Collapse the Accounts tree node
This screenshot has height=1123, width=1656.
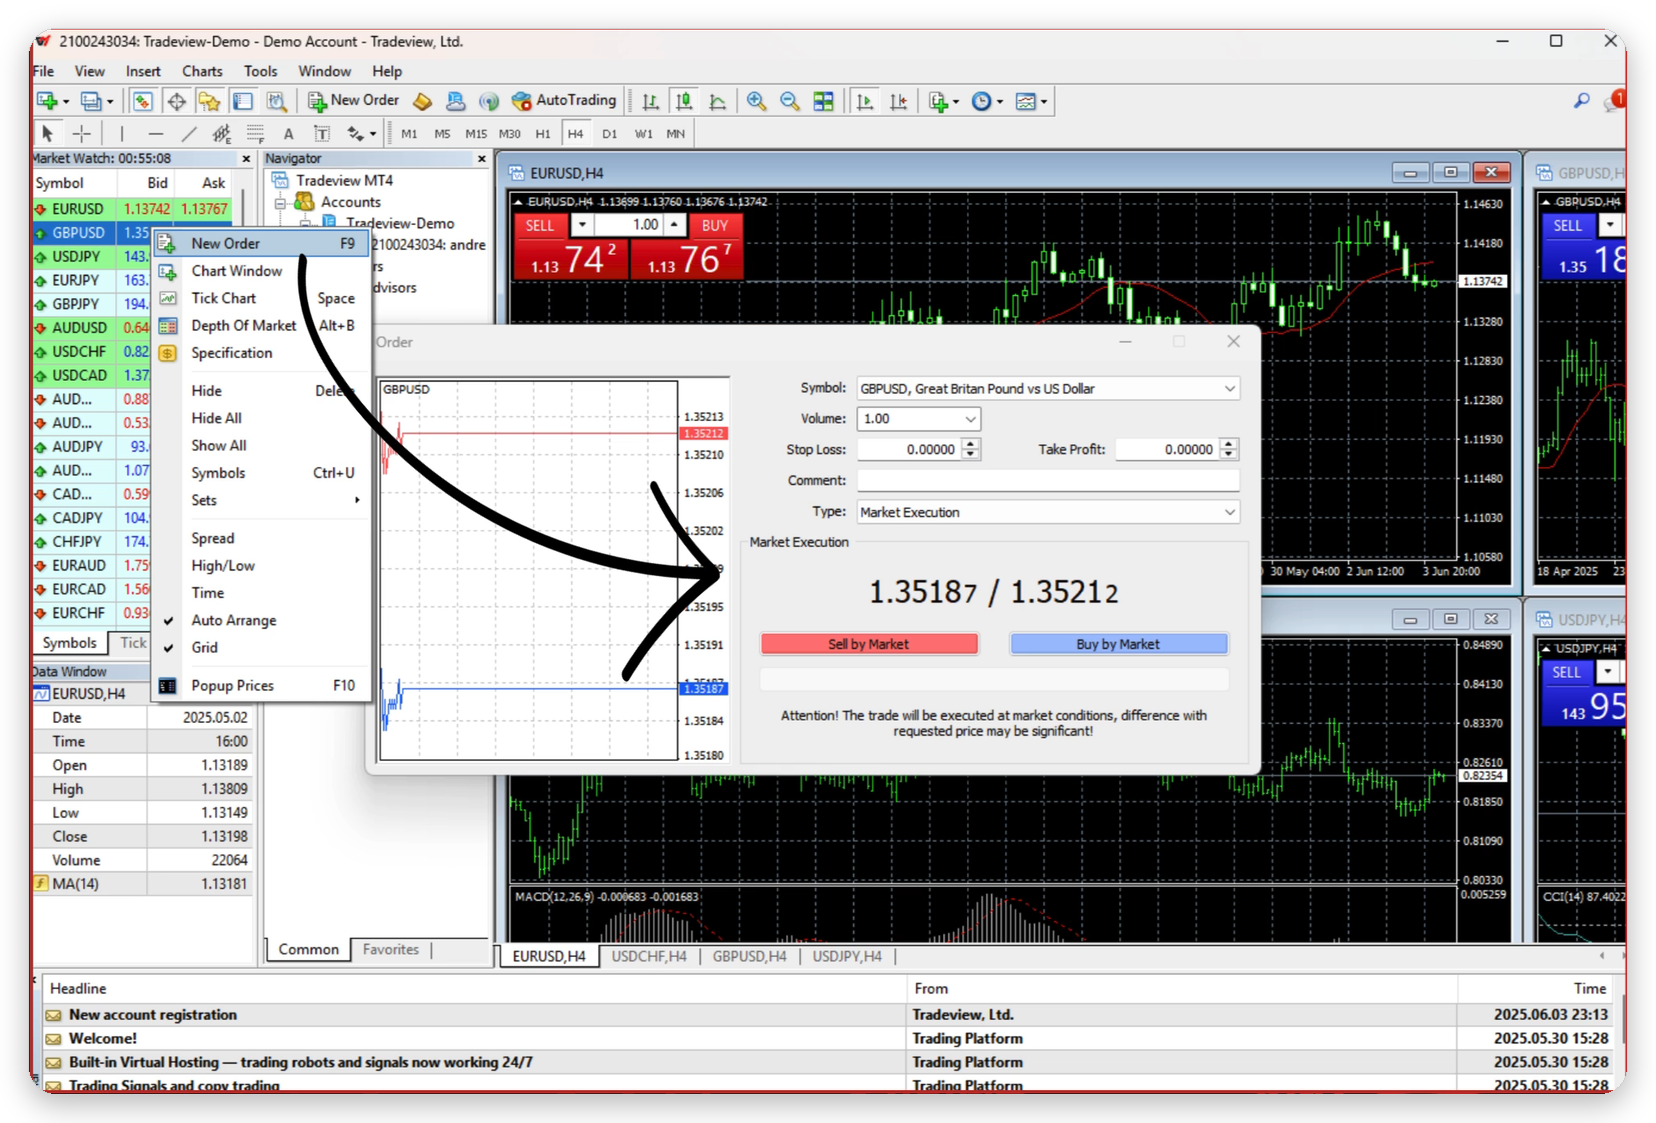[x=282, y=202]
